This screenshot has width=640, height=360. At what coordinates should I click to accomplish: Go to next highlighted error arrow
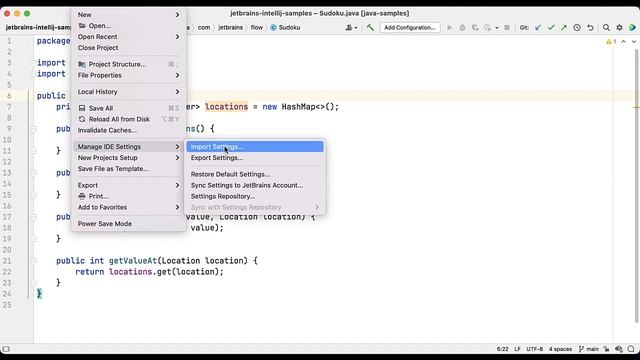coord(633,41)
